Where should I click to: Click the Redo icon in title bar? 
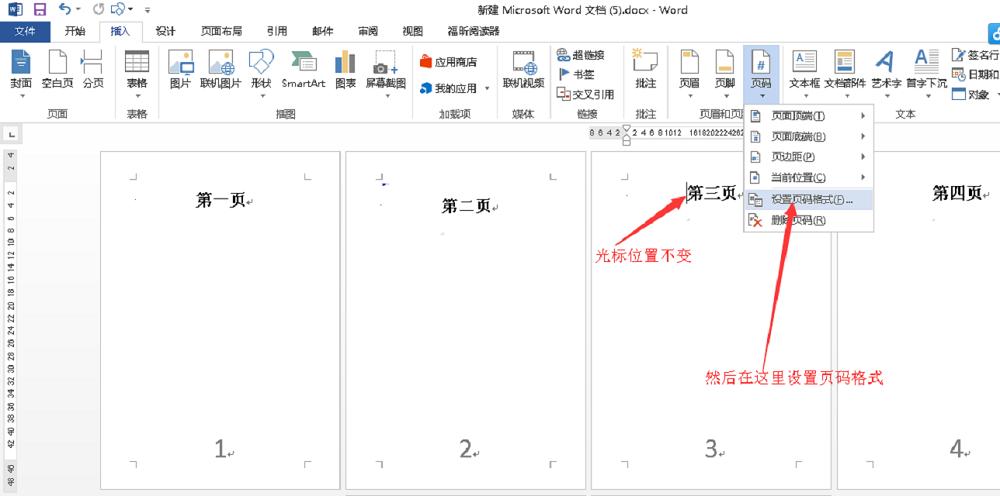99,10
